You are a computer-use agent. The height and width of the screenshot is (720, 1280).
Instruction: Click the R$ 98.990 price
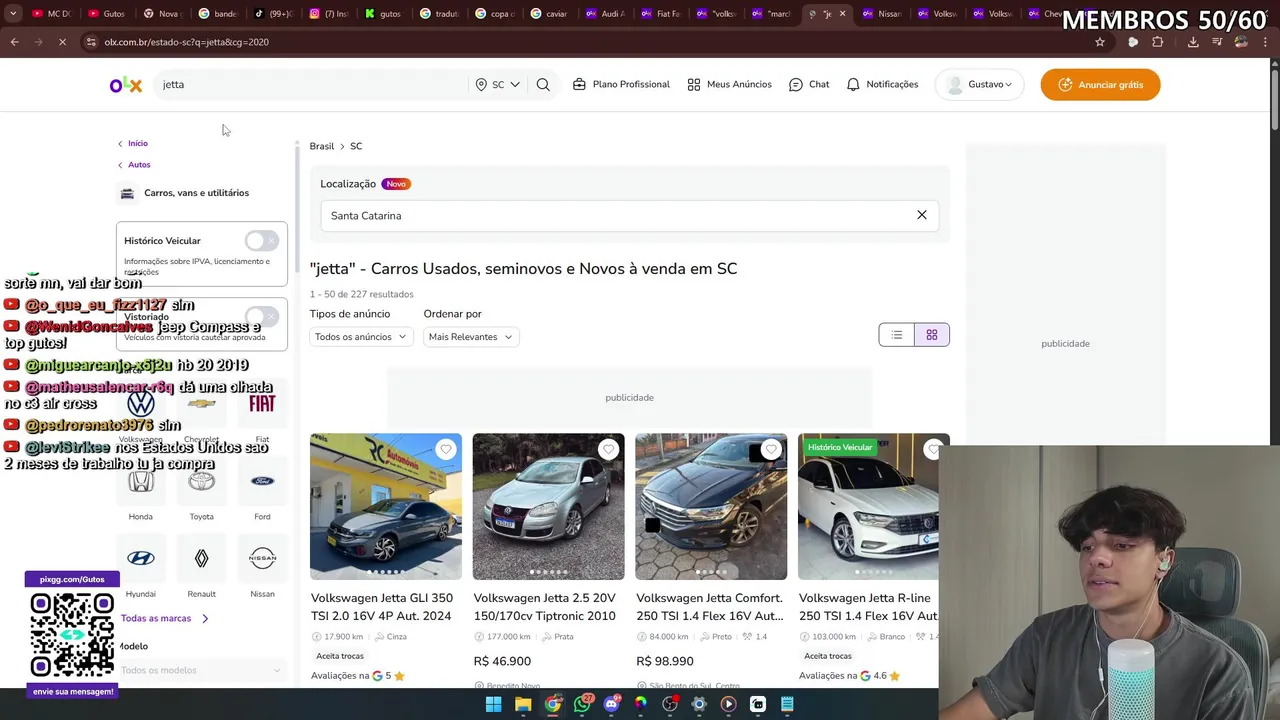tap(665, 661)
